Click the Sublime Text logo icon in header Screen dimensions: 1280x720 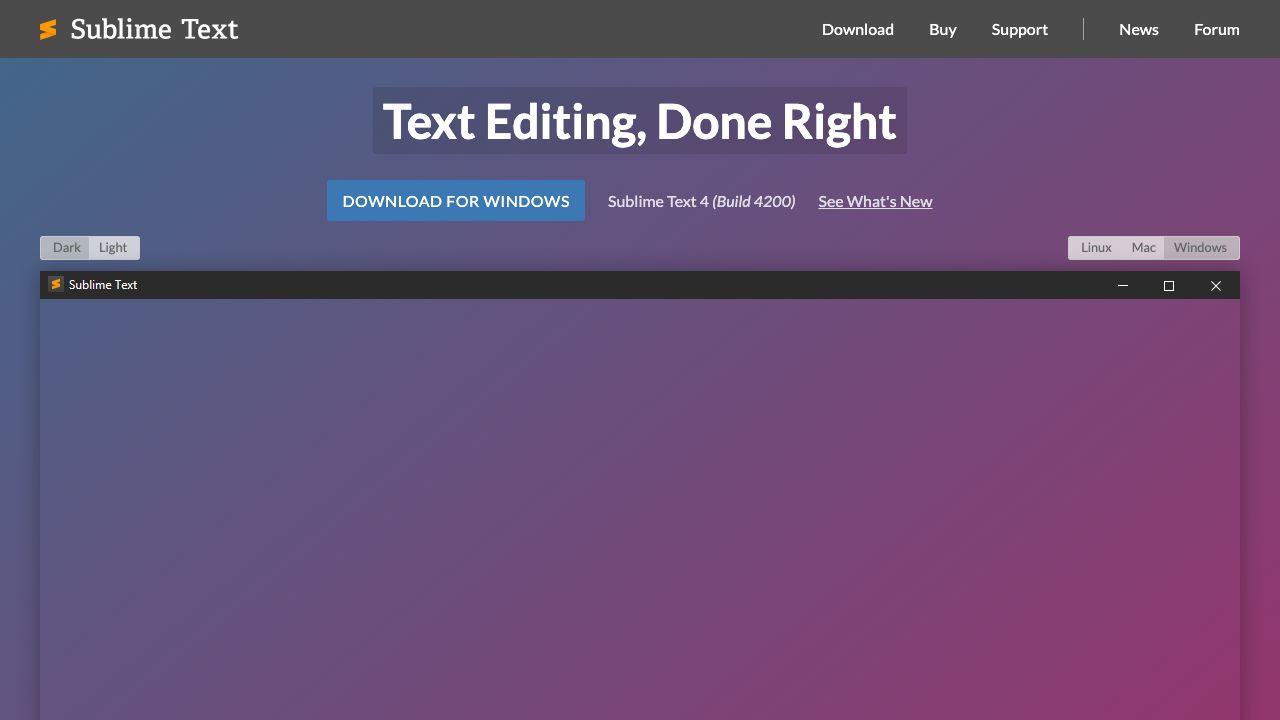pos(48,30)
